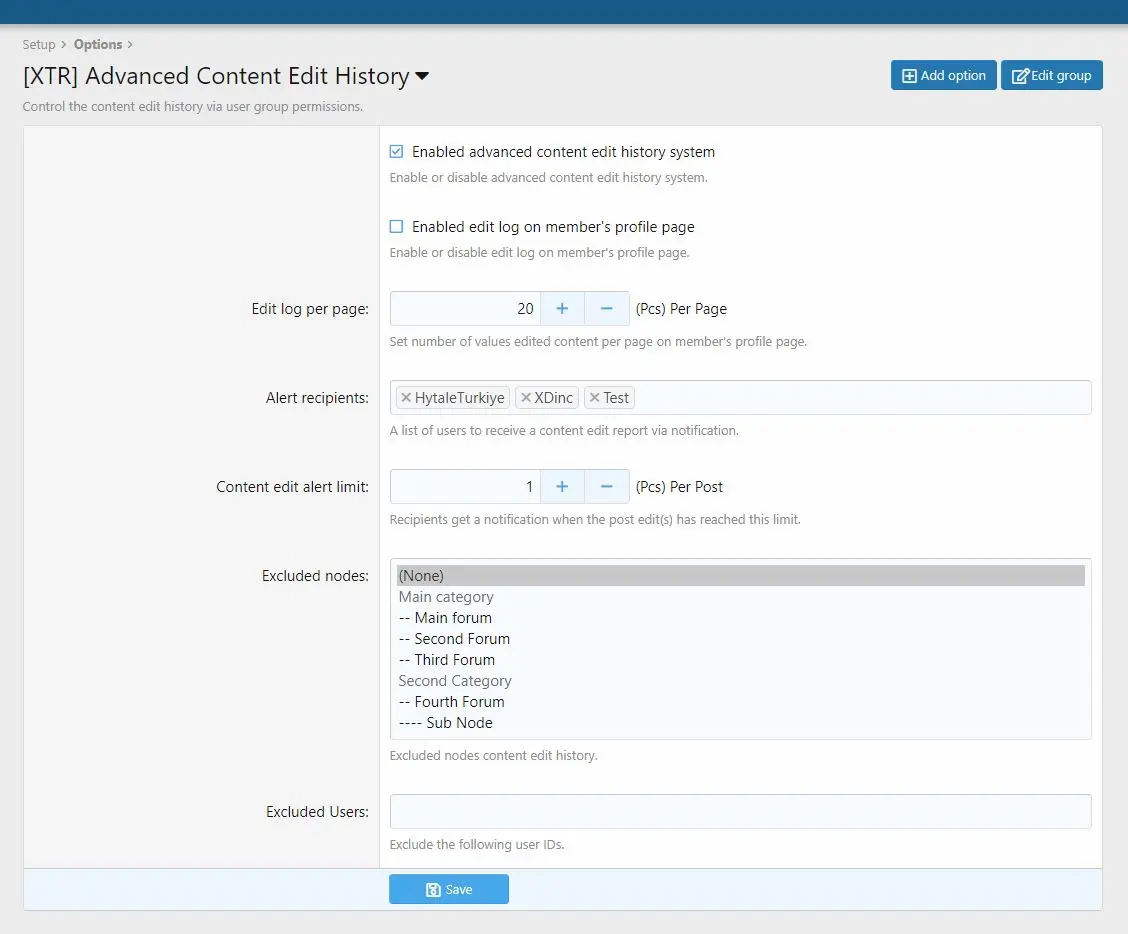
Task: Click the floppy disk icon on Save
Action: pos(433,890)
